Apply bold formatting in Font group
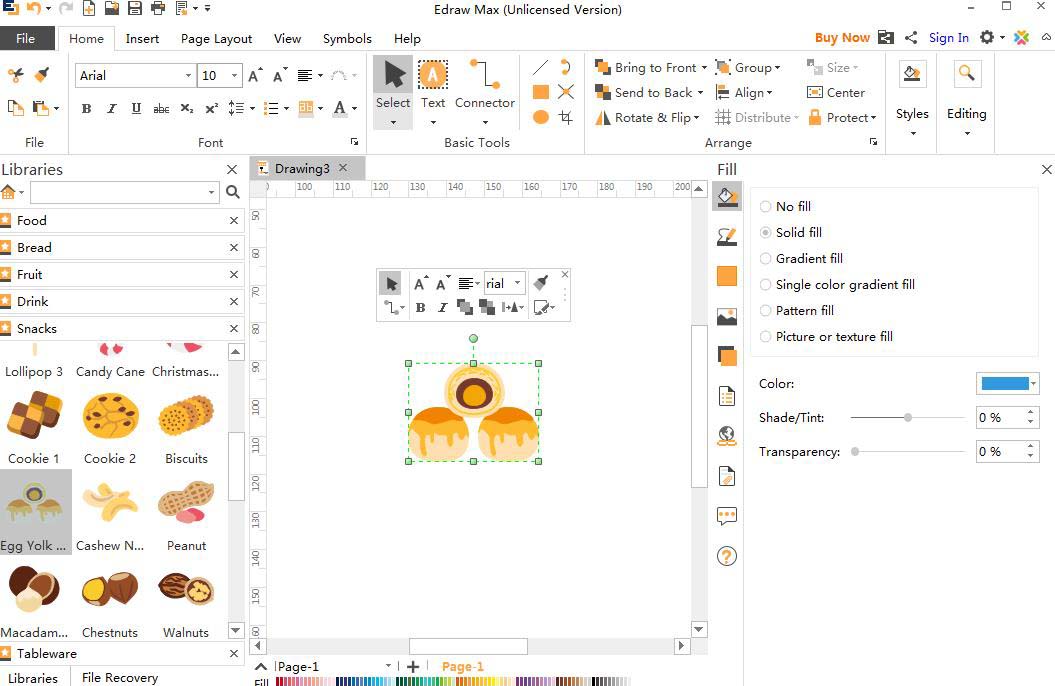This screenshot has width=1055, height=686. pos(86,108)
